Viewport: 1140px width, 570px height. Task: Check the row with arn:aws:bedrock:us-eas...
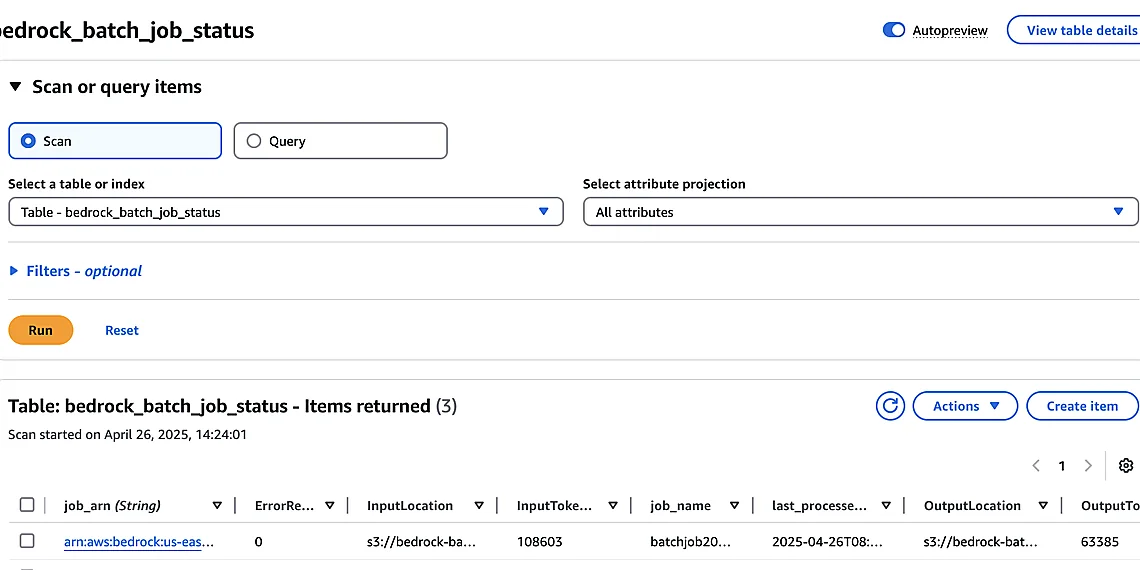coord(27,541)
